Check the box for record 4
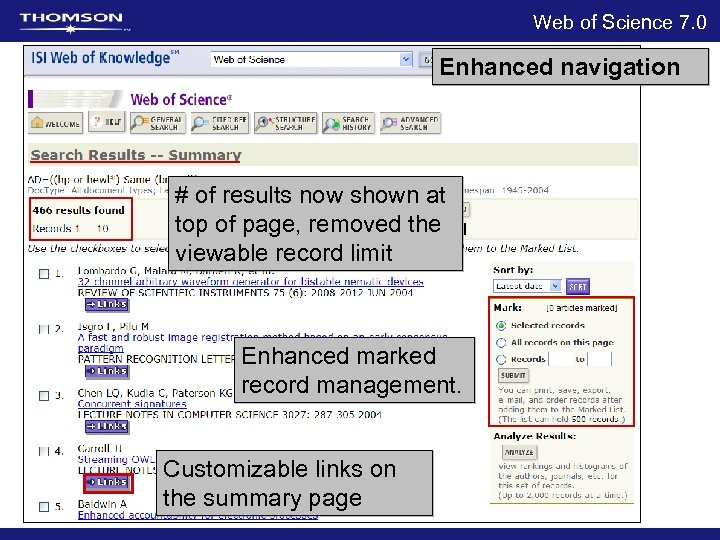Screen dimensions: 720x540 [44, 451]
